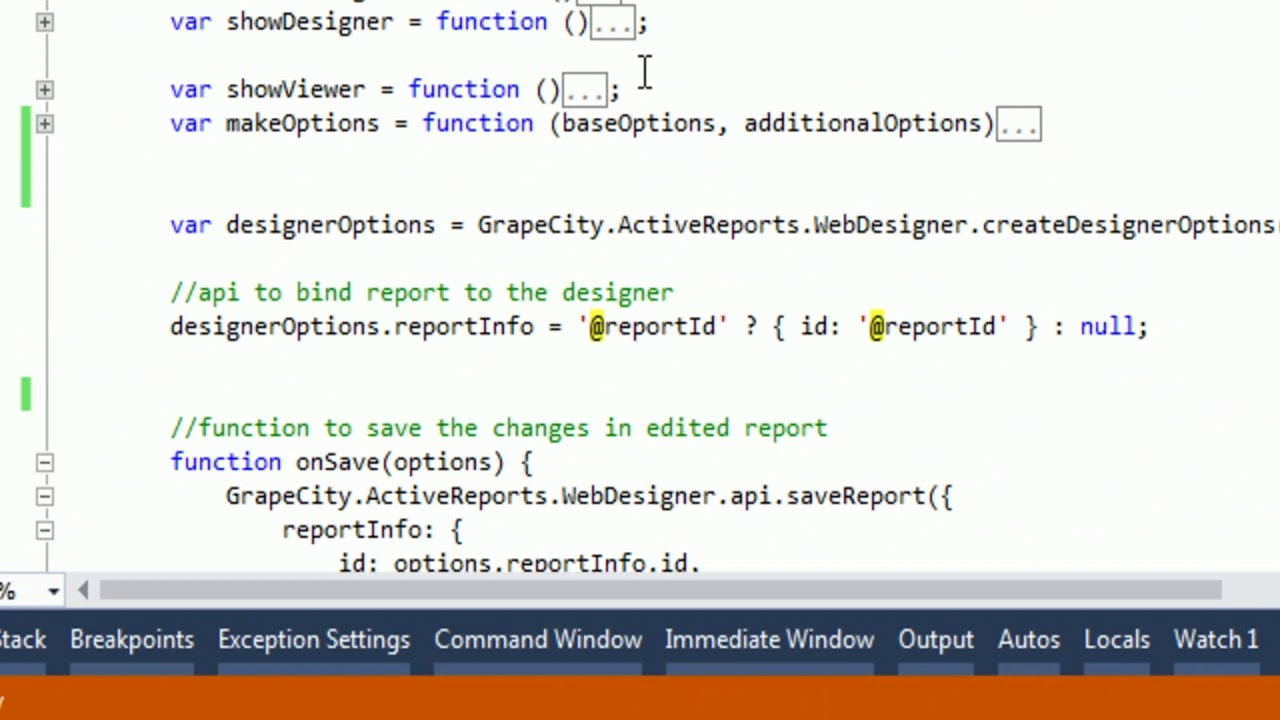Open the Autos tab

(x=1028, y=639)
